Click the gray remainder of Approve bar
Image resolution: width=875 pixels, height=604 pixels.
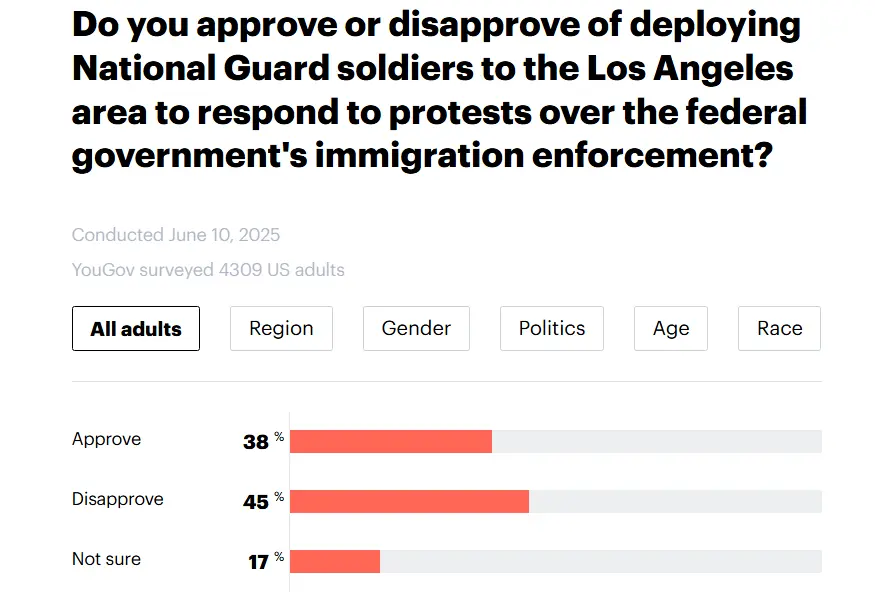point(656,441)
